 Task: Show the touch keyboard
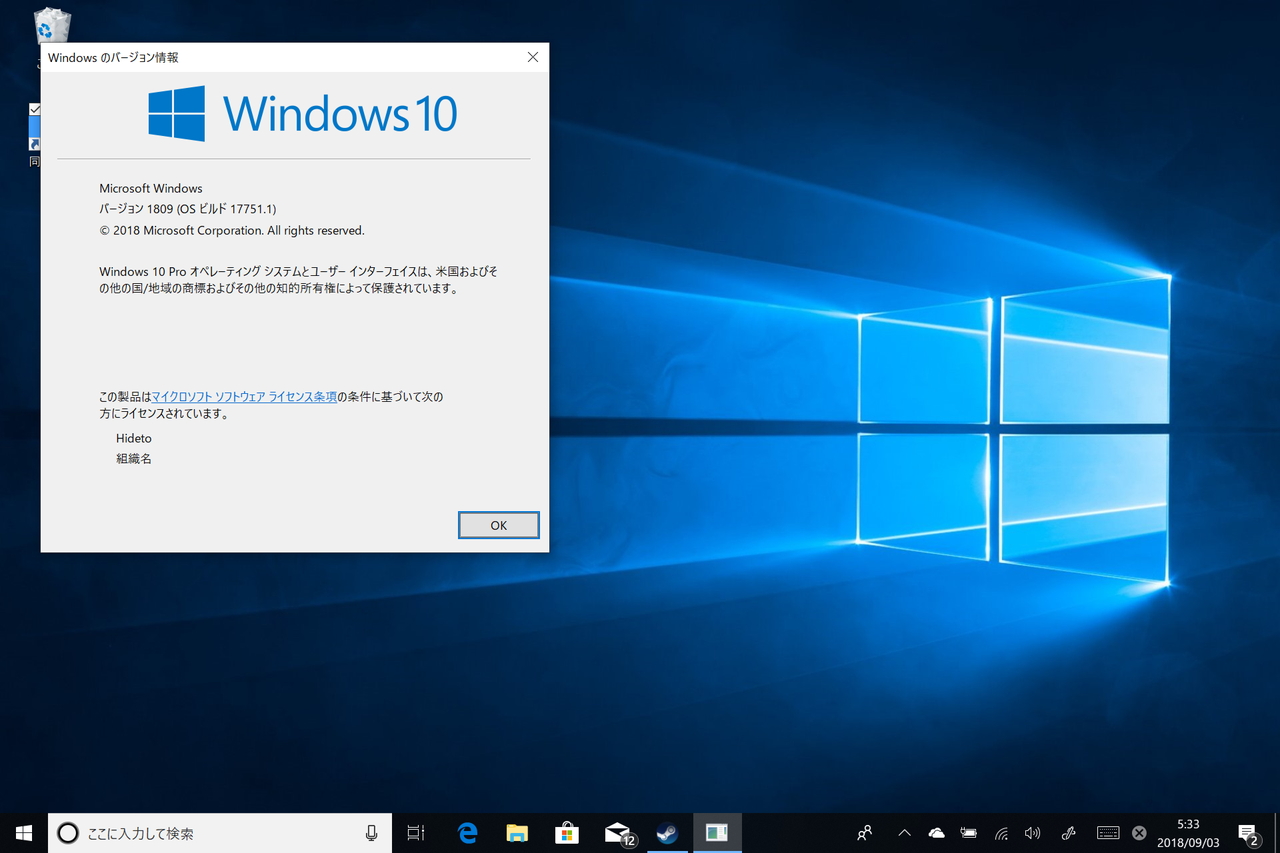(x=1108, y=832)
